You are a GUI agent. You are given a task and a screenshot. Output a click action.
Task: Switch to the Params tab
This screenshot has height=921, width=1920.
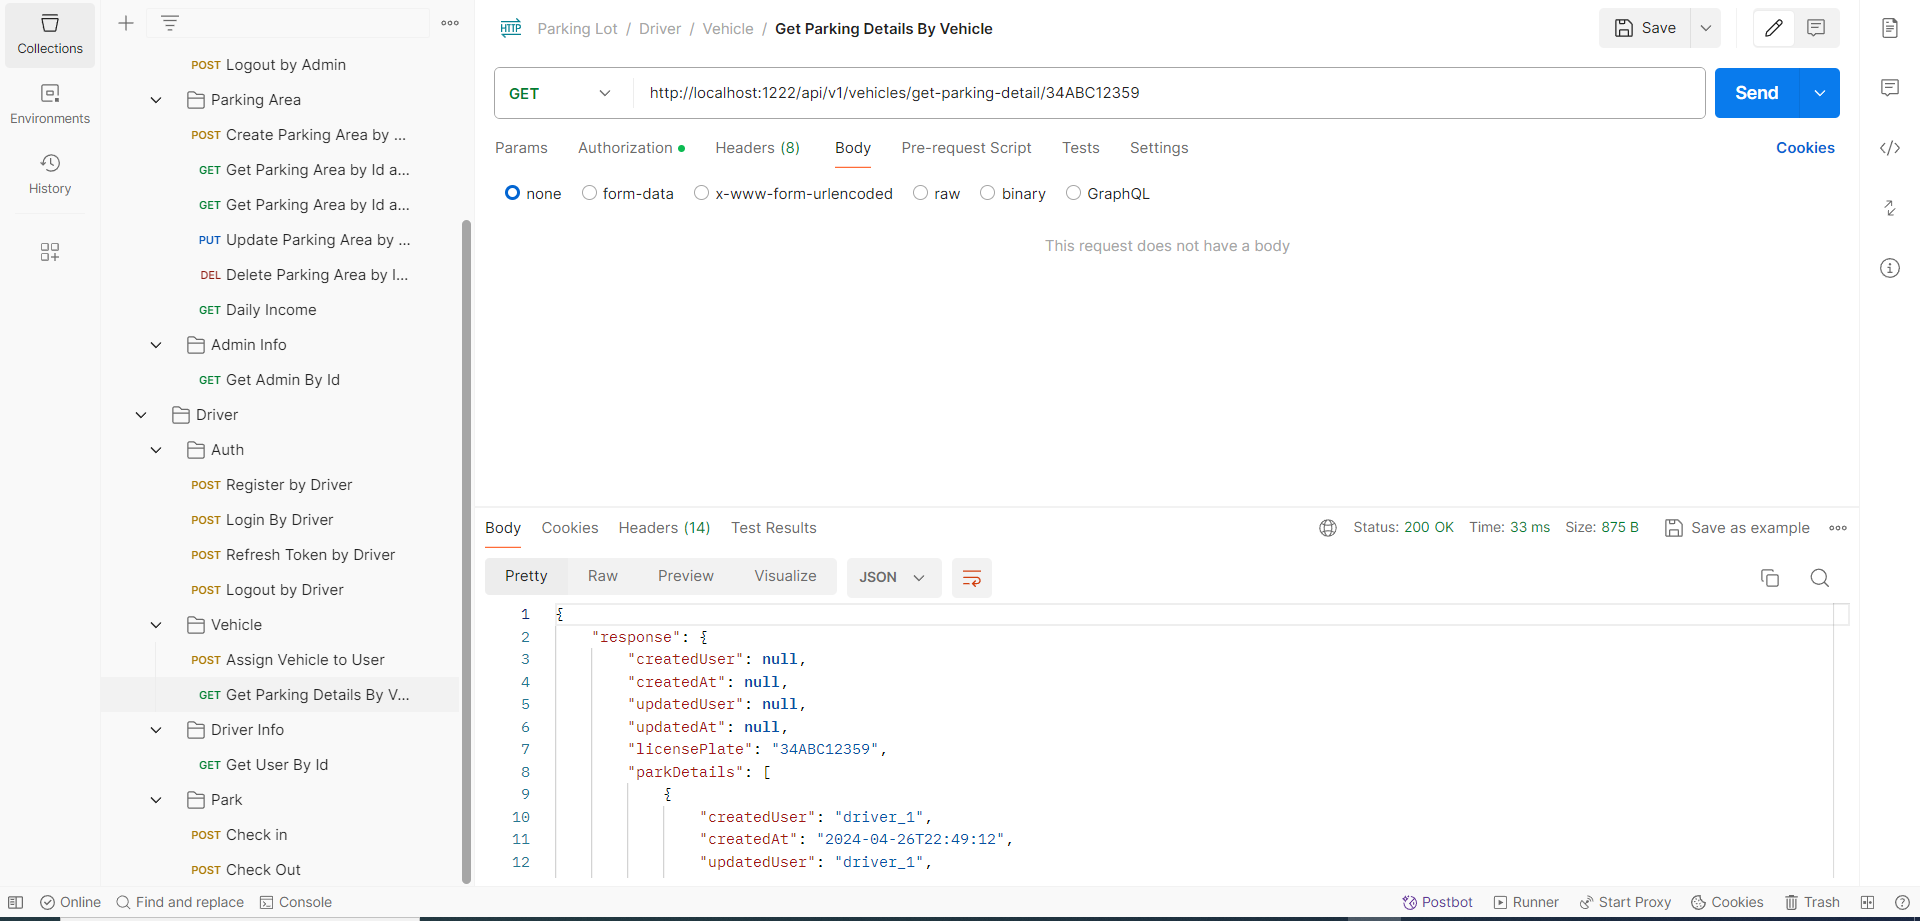point(521,148)
